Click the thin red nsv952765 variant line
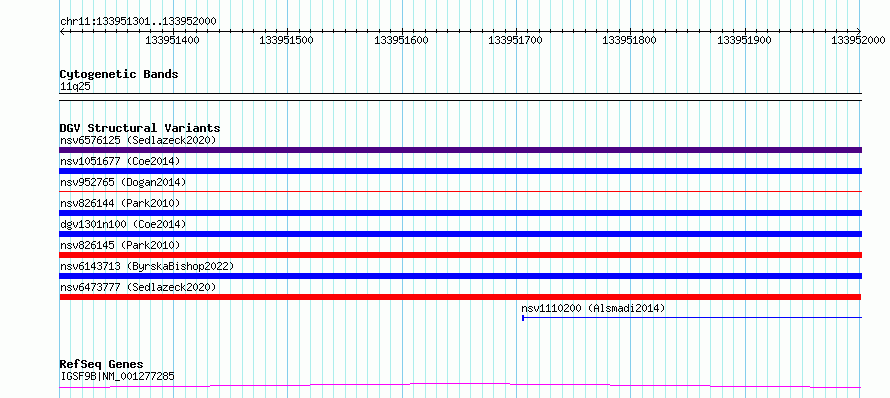 [x=460, y=192]
